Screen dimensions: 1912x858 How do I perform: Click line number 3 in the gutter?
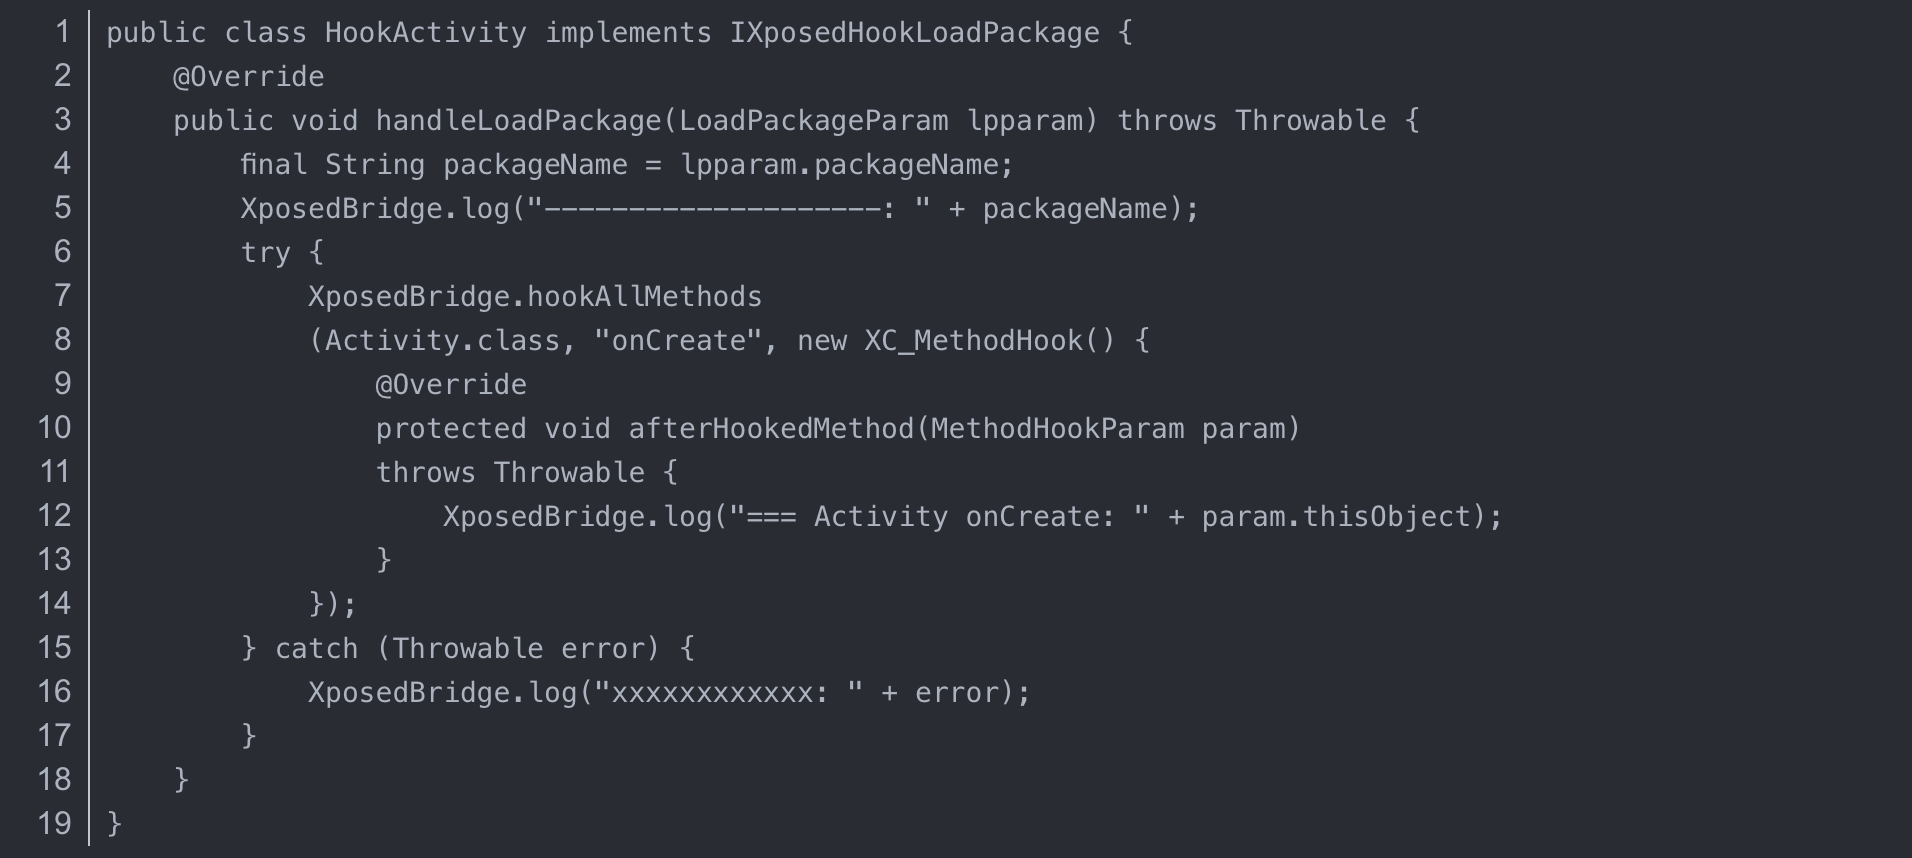point(62,120)
